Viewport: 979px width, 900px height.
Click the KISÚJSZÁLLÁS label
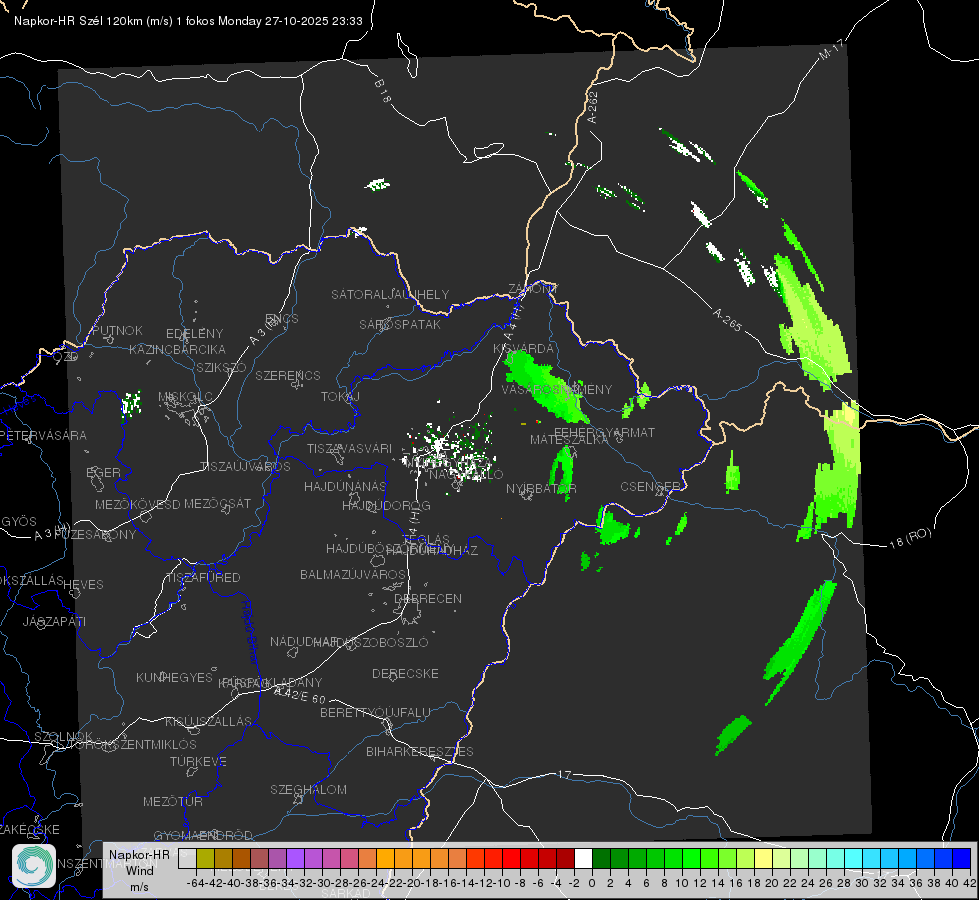click(x=208, y=721)
